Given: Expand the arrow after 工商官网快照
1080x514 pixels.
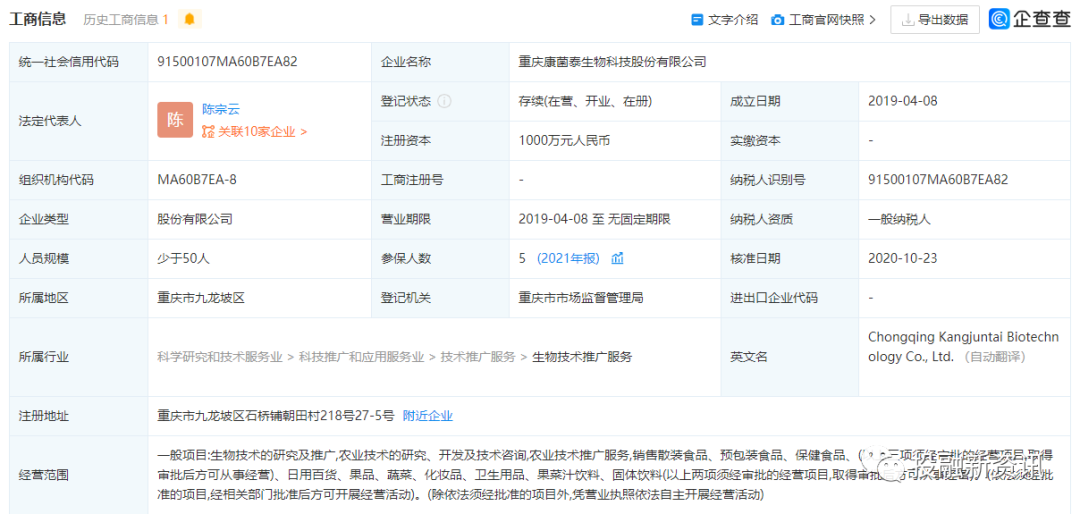Looking at the screenshot, I should (x=873, y=20).
